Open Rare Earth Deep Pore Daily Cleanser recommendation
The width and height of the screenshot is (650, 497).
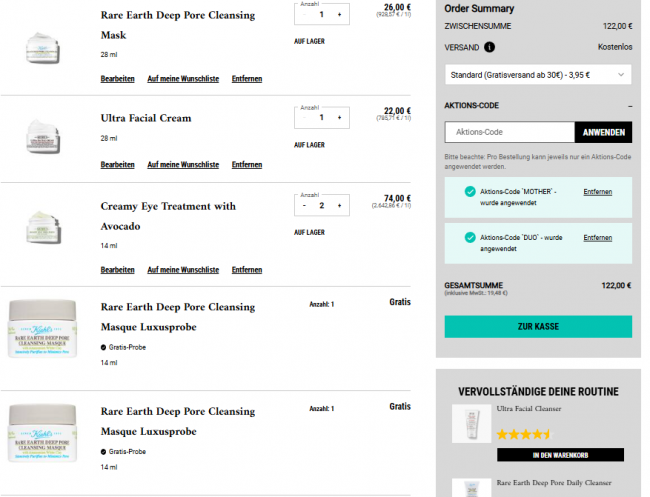pyautogui.click(x=554, y=483)
